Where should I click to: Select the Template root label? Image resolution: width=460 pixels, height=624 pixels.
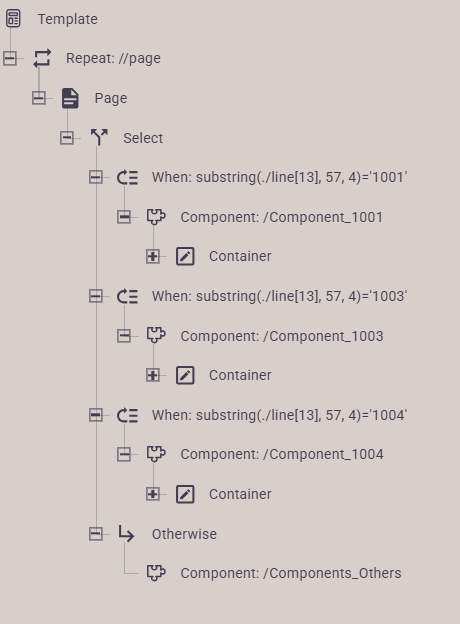67,19
